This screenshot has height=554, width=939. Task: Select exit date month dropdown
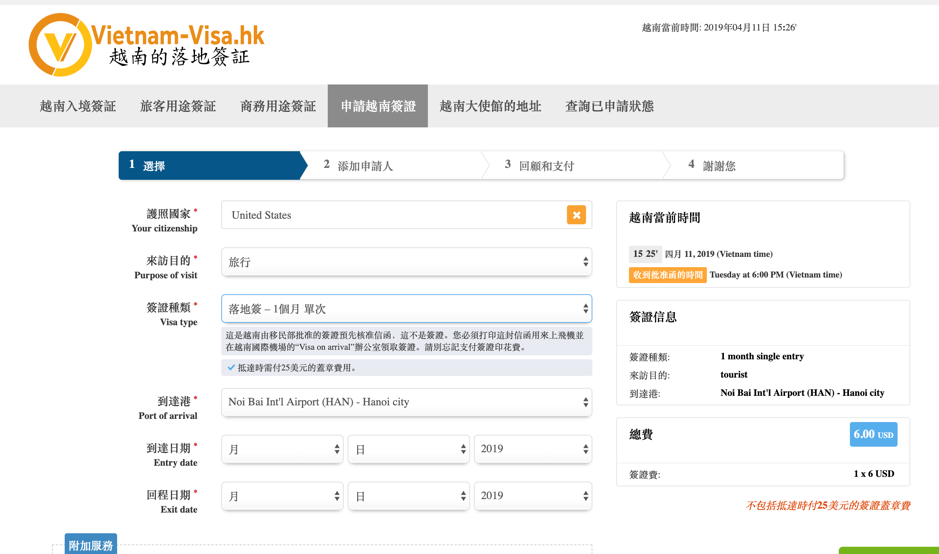click(x=282, y=496)
